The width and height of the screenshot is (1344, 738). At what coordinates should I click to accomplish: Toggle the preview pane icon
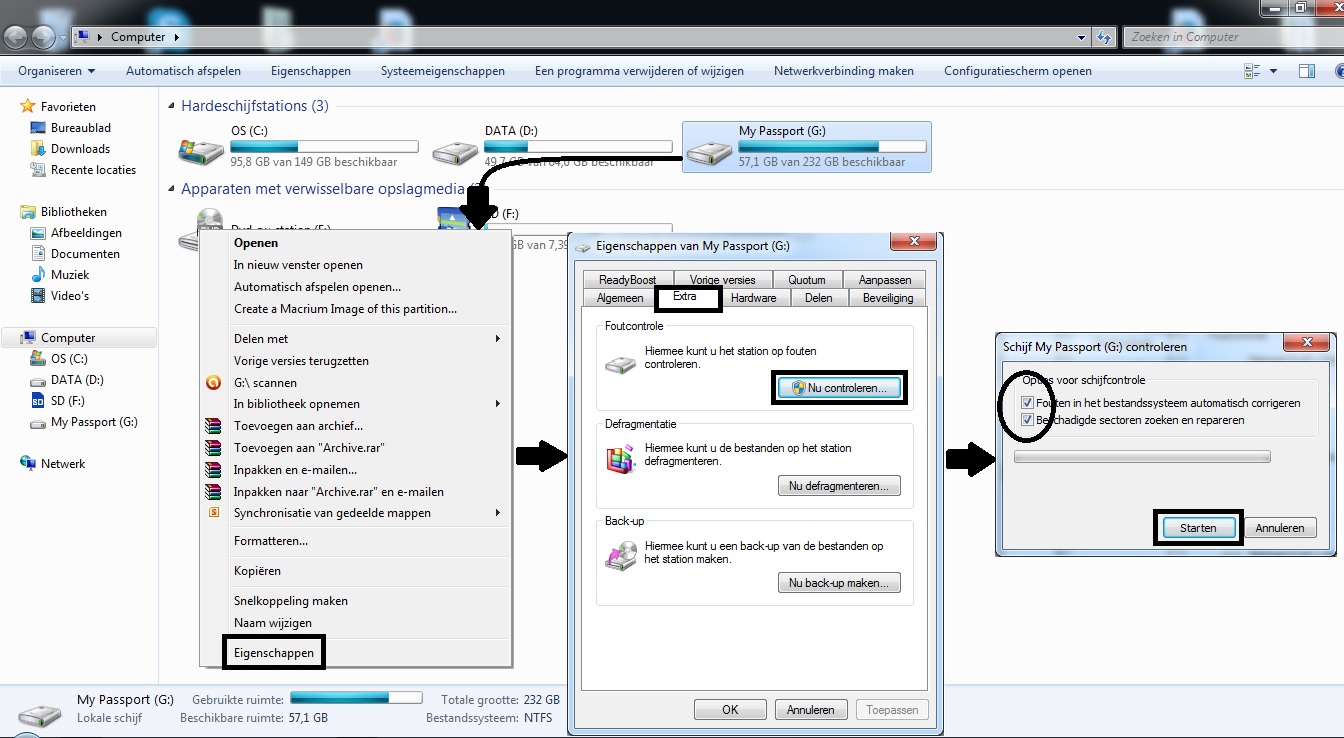(x=1306, y=71)
